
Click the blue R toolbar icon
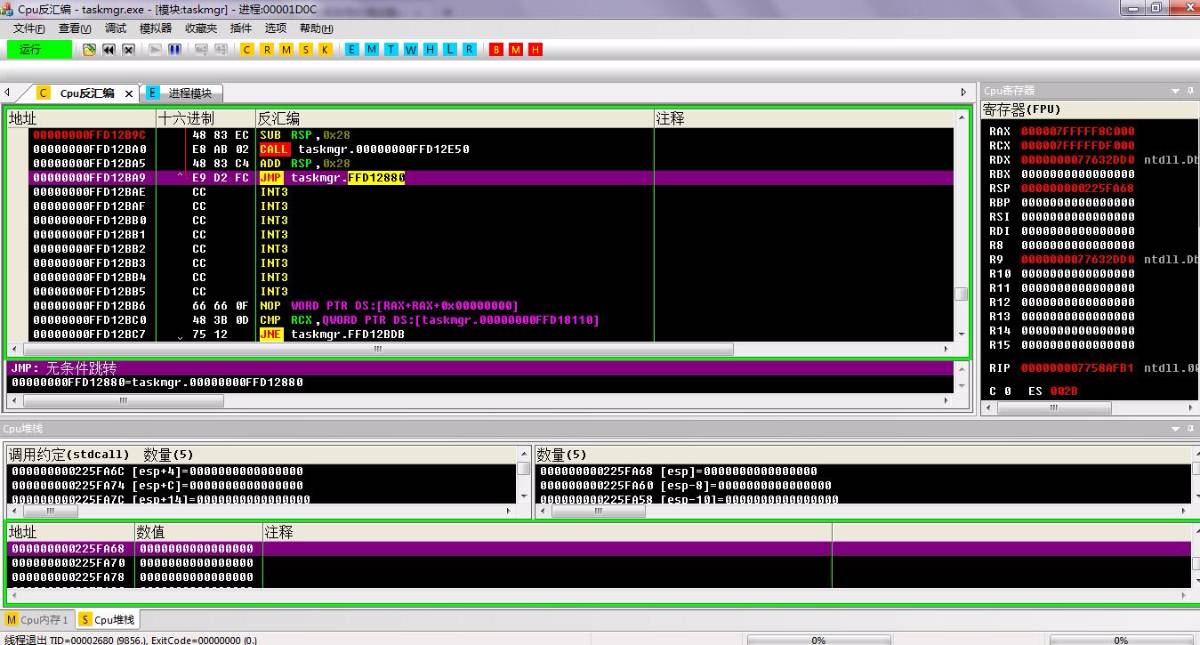(469, 49)
